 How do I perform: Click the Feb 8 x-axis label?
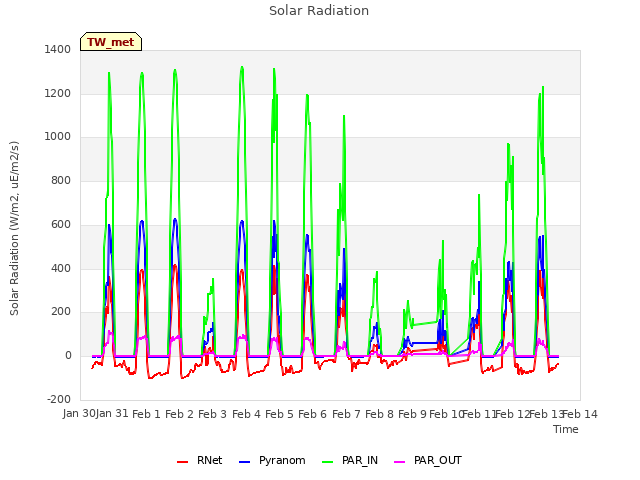click(379, 414)
